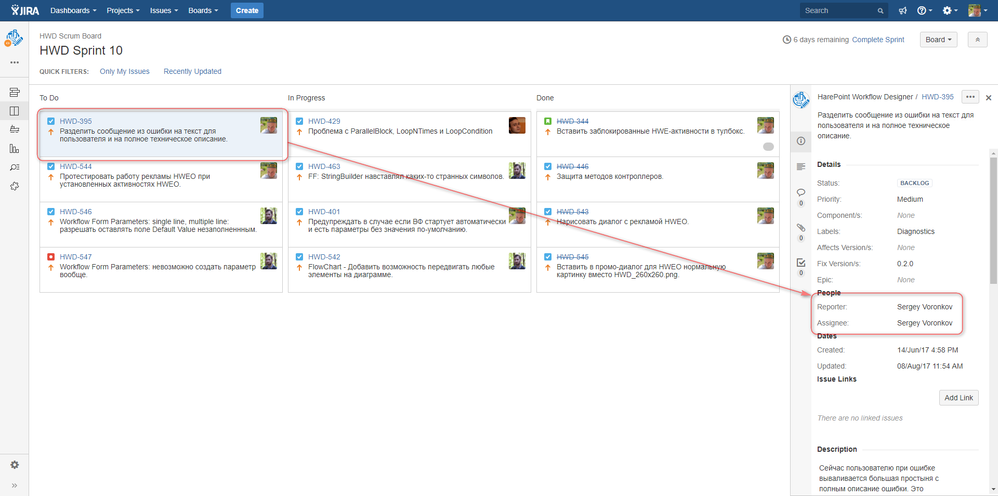The image size is (998, 496).
Task: Open the Add-ons puzzle icon in sidebar
Action: pos(14,186)
